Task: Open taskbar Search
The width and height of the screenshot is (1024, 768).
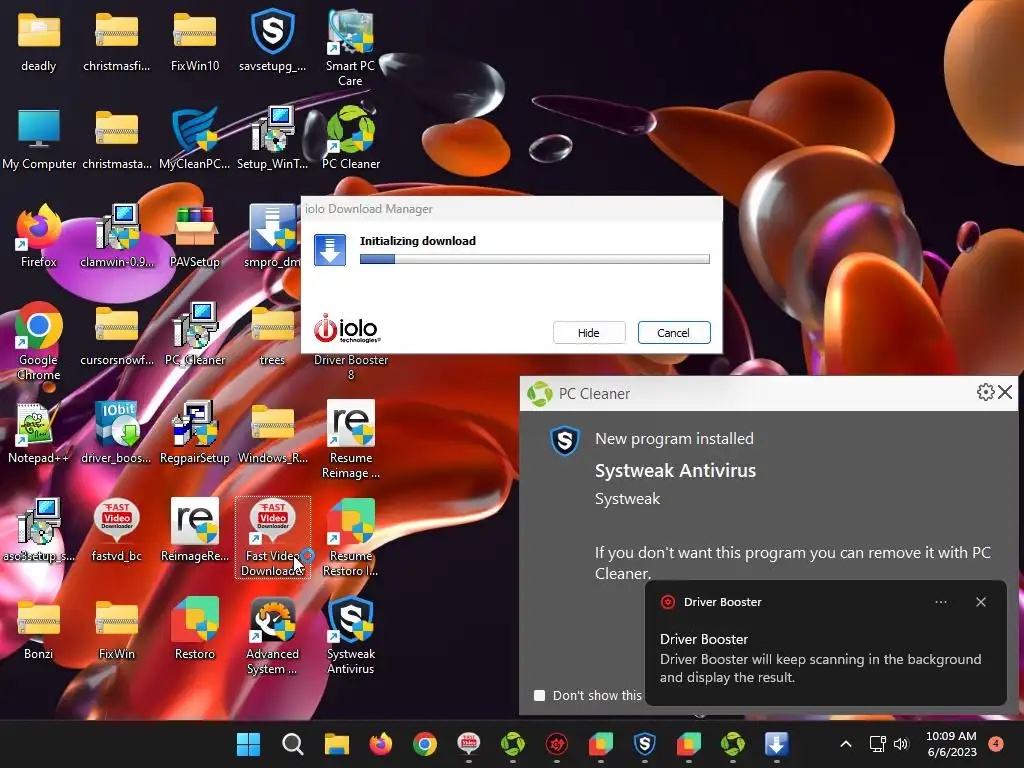Action: [293, 744]
